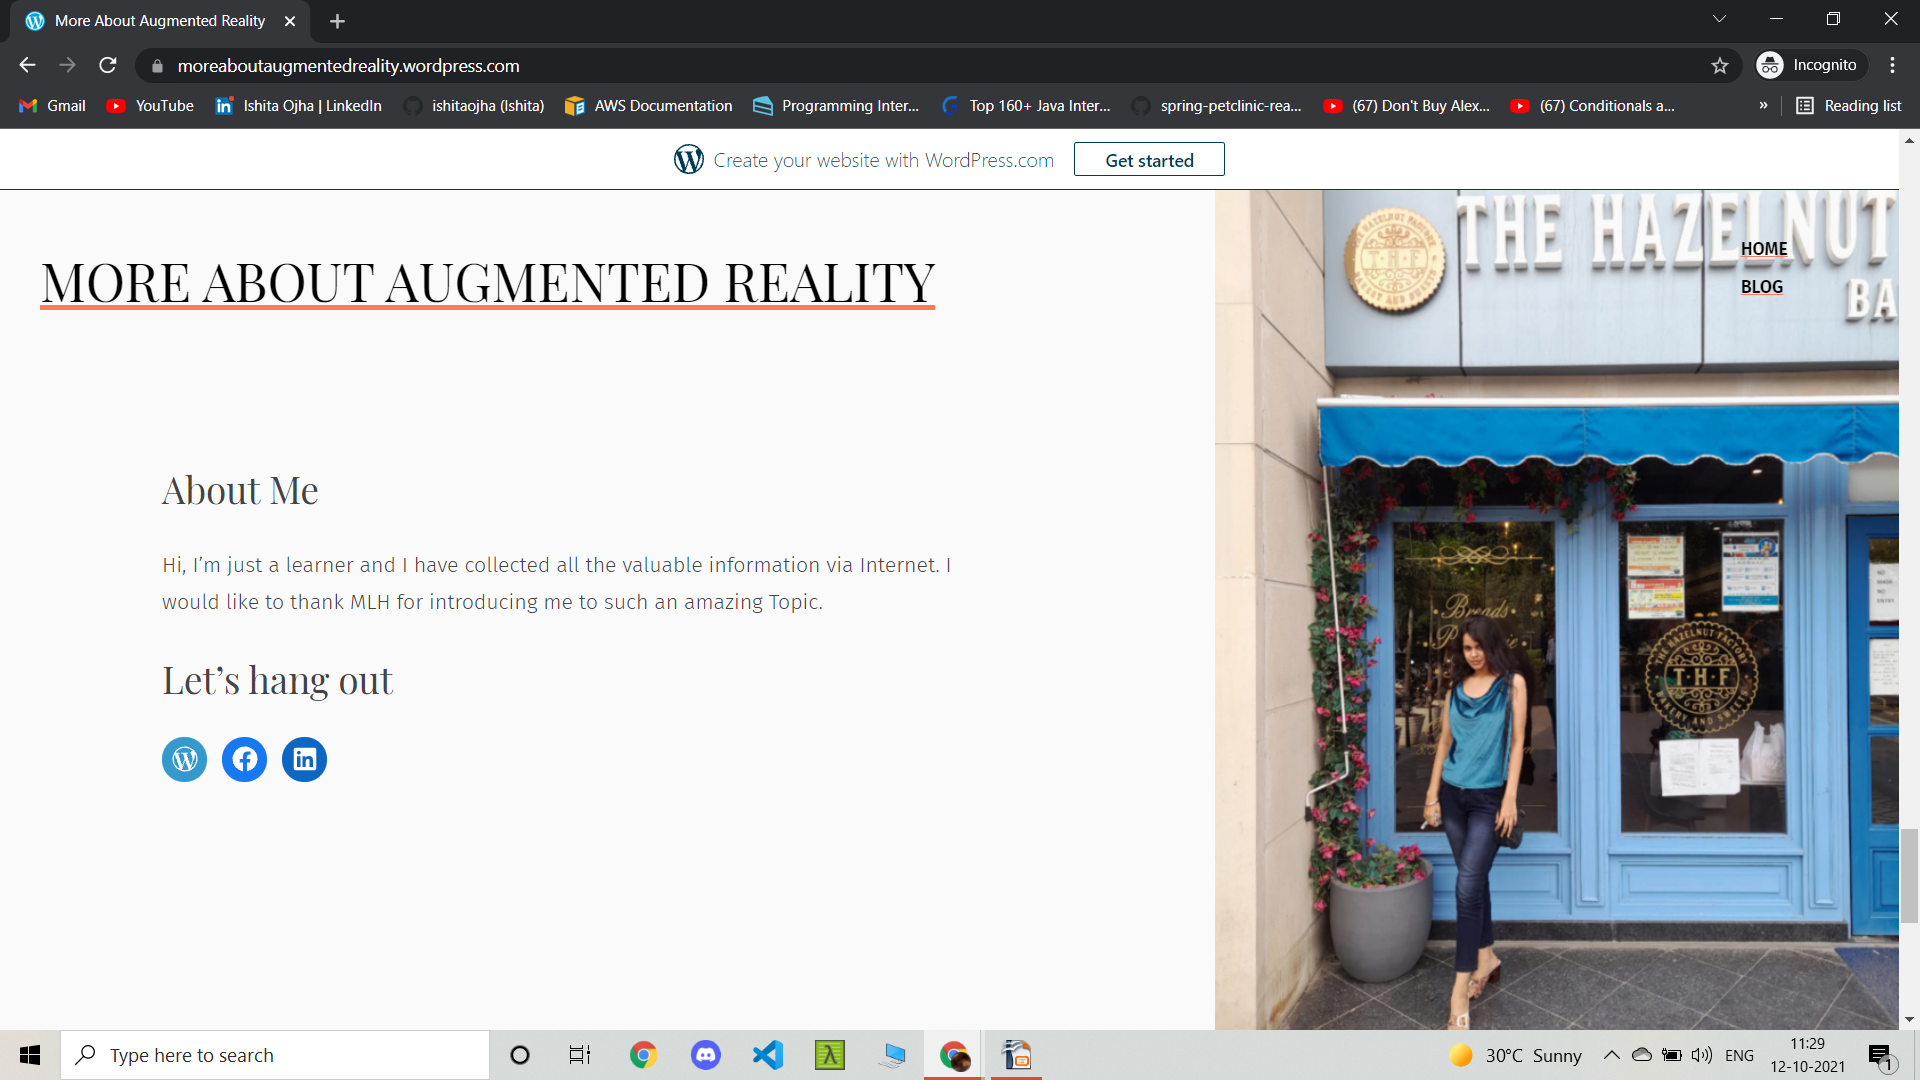Open the Facebook social link
The width and height of the screenshot is (1920, 1080).
coord(244,759)
